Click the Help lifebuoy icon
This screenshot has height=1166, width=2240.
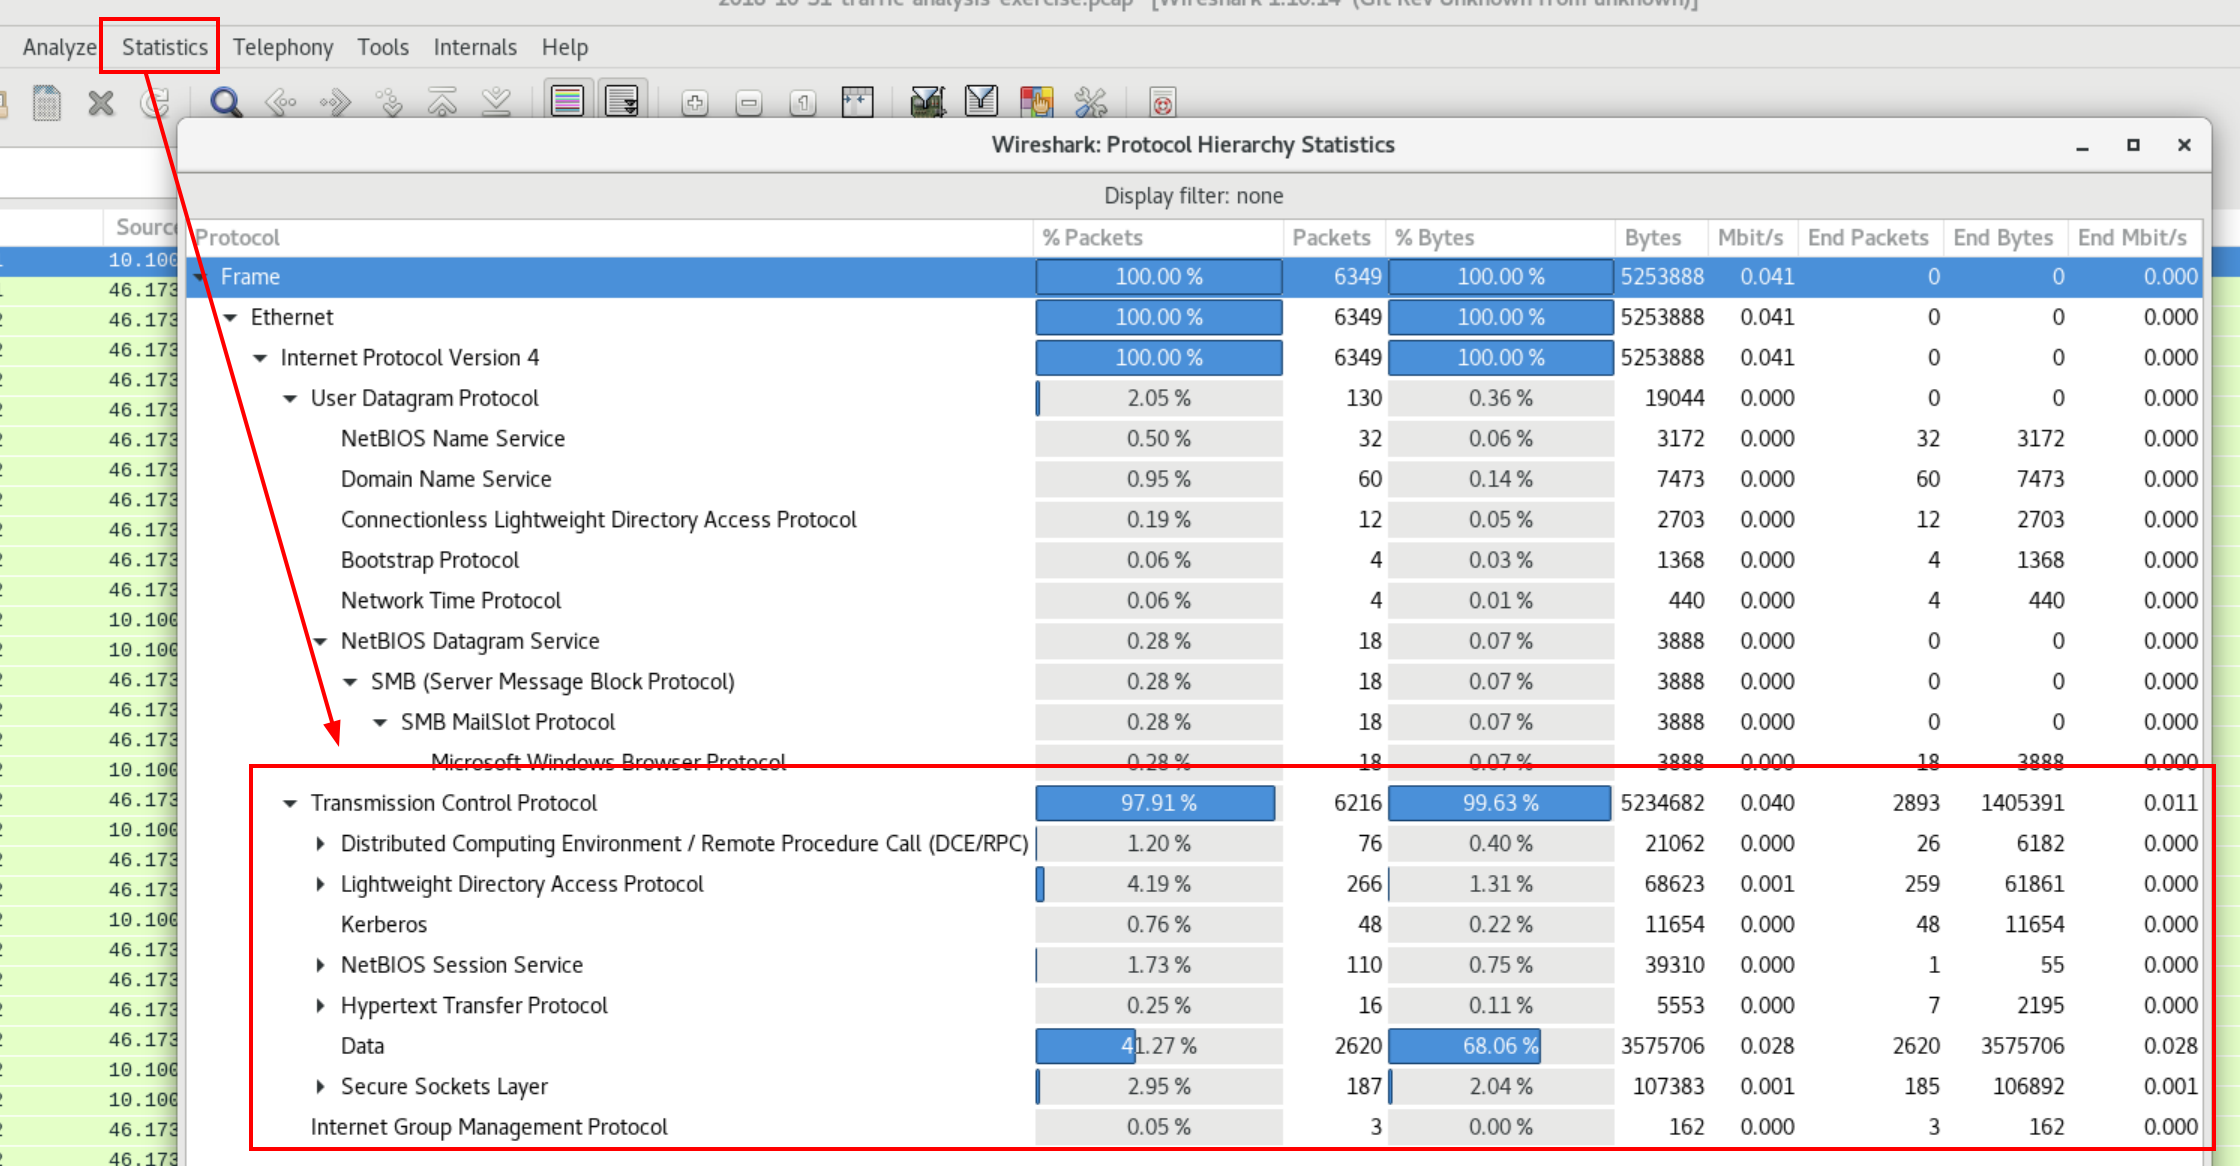click(1162, 102)
